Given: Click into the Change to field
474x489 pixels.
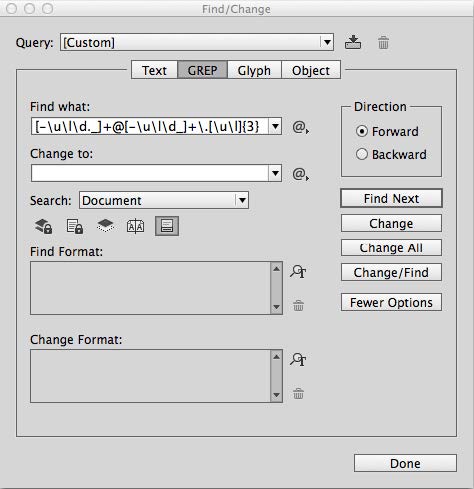Looking at the screenshot, I should point(150,173).
